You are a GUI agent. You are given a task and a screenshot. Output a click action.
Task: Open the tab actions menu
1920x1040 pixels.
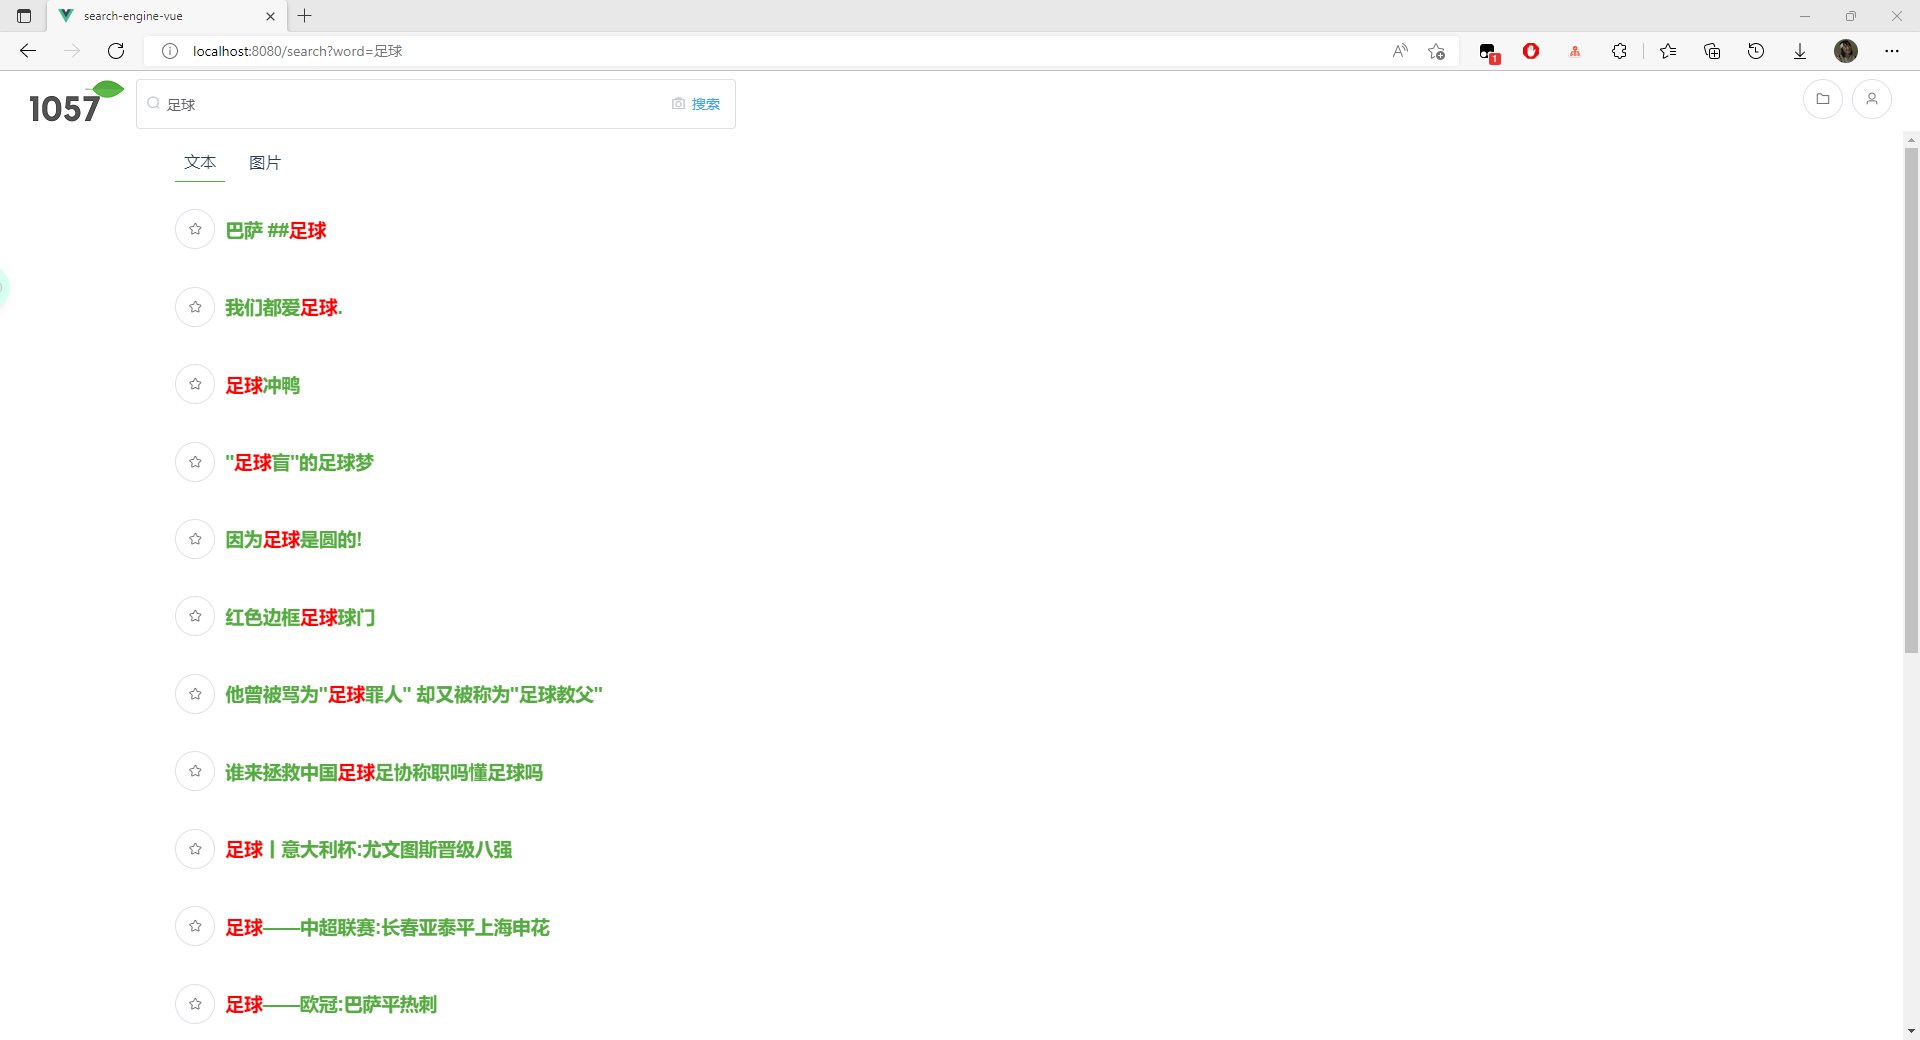[24, 16]
